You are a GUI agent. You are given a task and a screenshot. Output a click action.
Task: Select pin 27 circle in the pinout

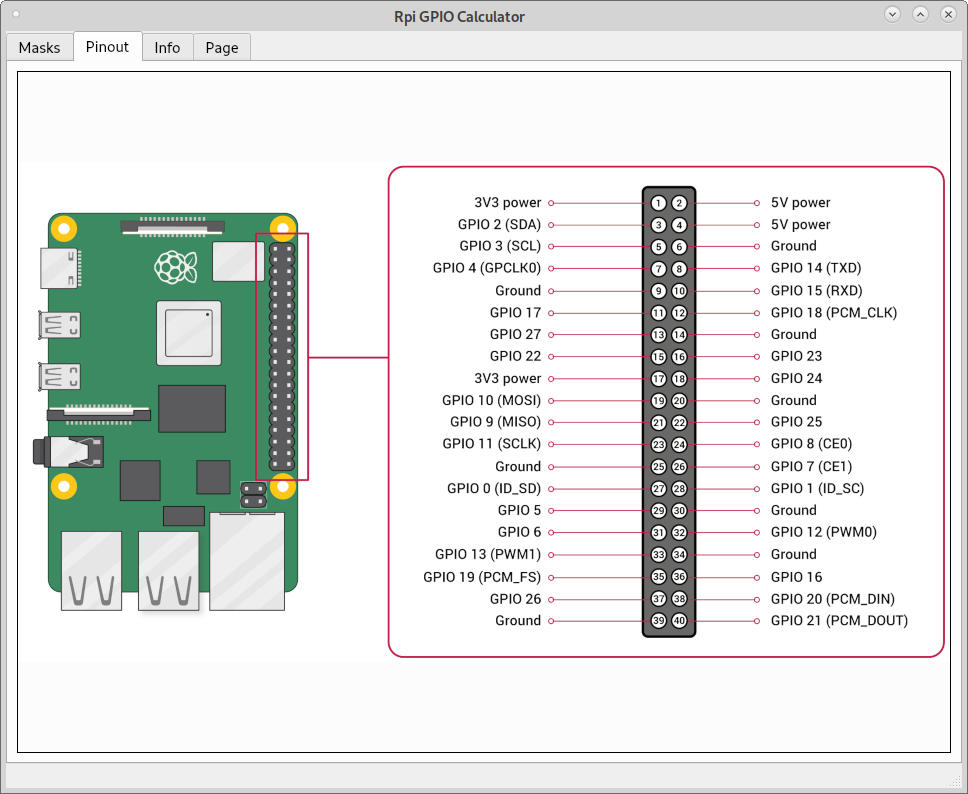tap(659, 489)
